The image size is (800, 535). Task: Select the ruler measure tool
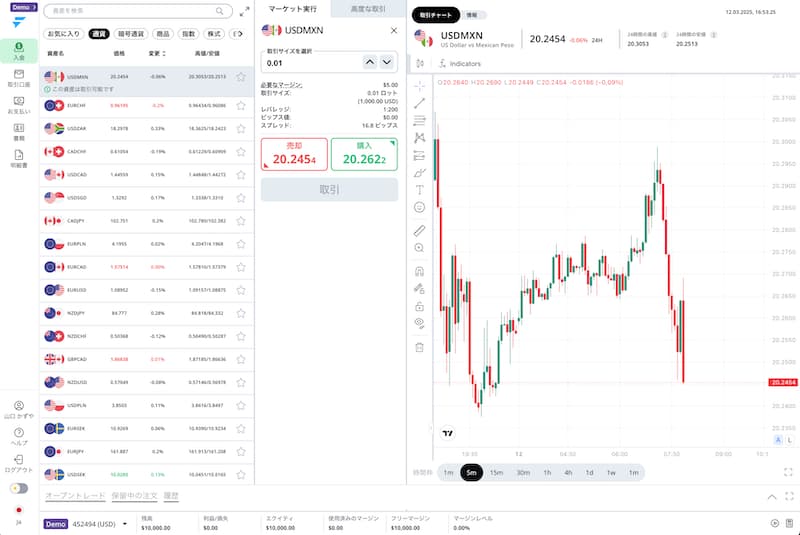pos(420,230)
